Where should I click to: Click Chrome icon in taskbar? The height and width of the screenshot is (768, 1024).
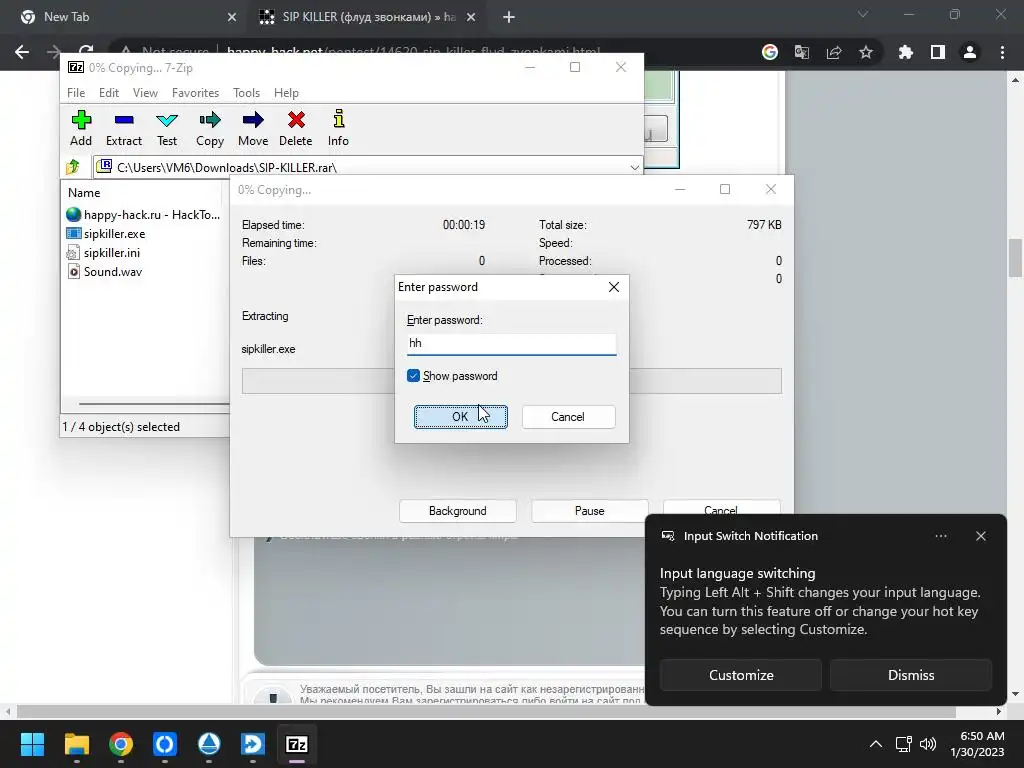(121, 744)
